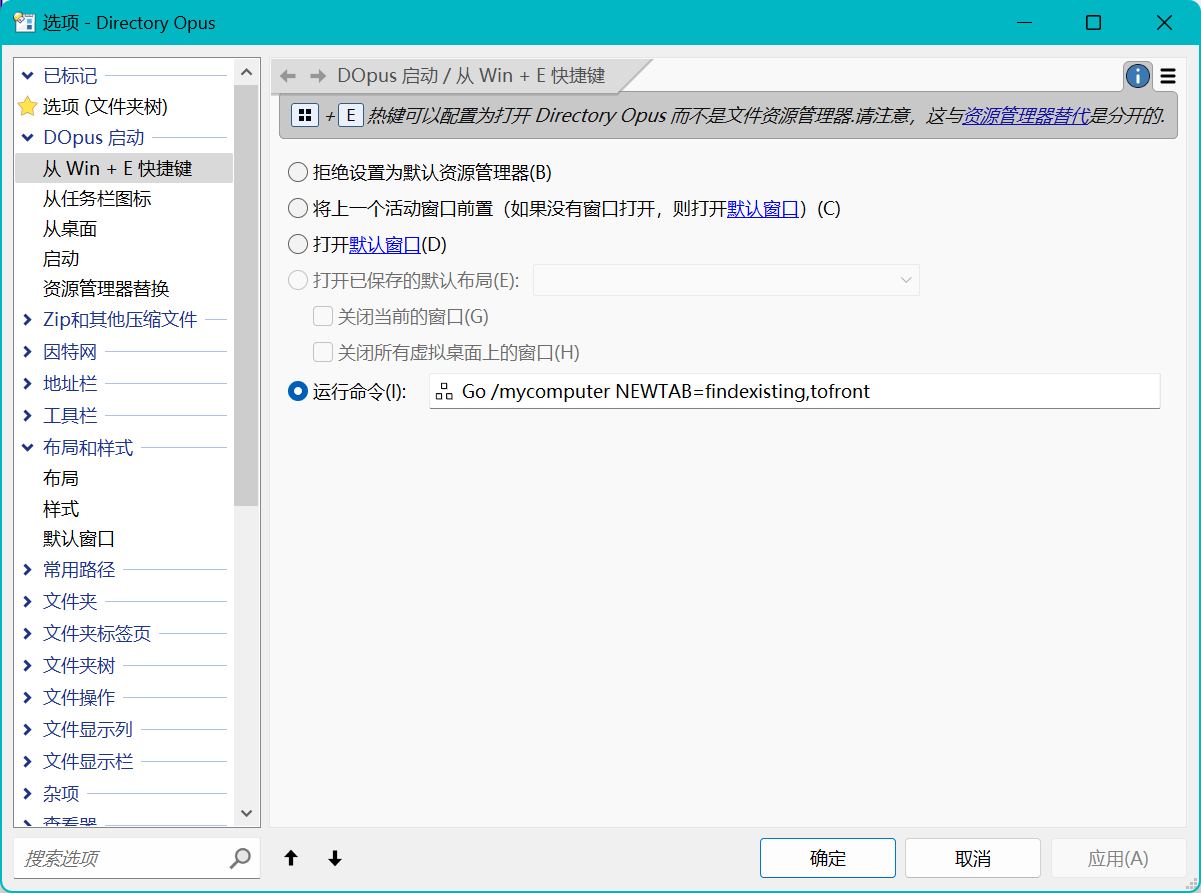Viewport: 1201px width, 893px height.
Task: Collapse the 布局和样式 section
Action: 27,448
